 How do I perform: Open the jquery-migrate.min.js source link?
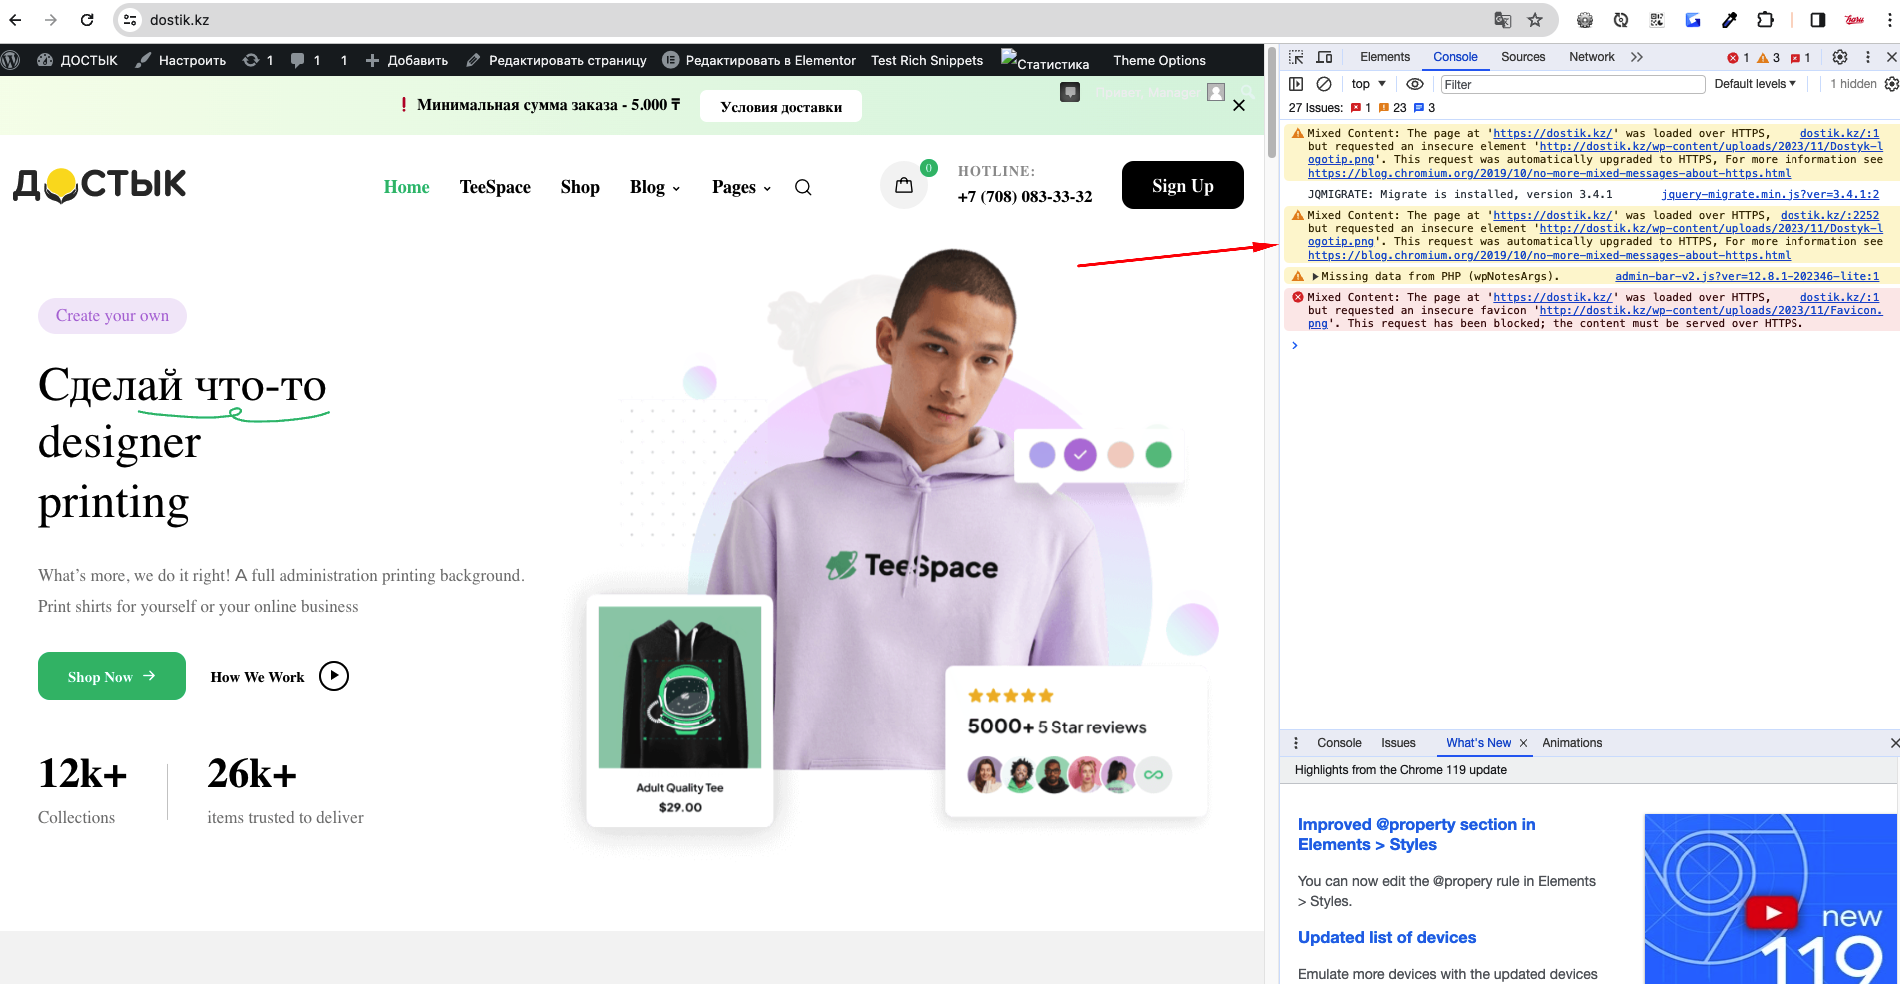[1770, 195]
